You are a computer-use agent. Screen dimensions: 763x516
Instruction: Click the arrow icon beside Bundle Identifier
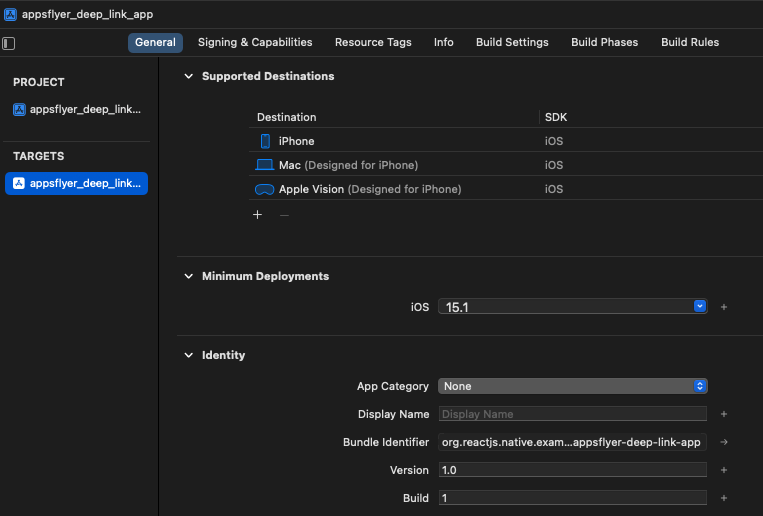[724, 442]
